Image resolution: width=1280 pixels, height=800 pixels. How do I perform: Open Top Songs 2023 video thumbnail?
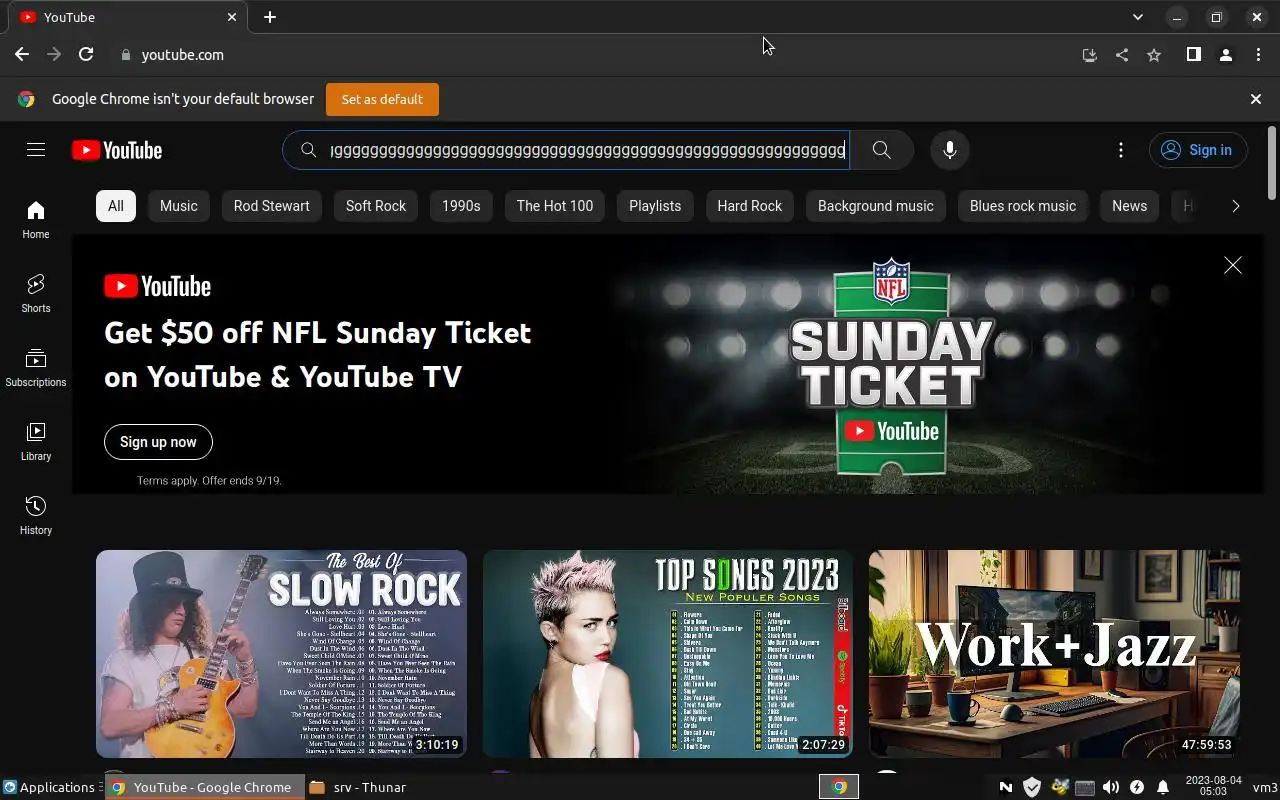coord(668,653)
